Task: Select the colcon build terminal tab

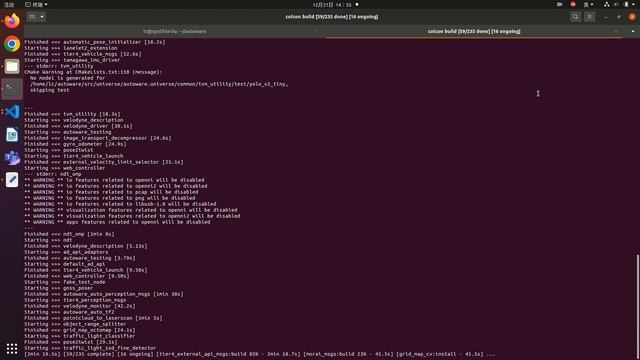Action: (x=474, y=31)
